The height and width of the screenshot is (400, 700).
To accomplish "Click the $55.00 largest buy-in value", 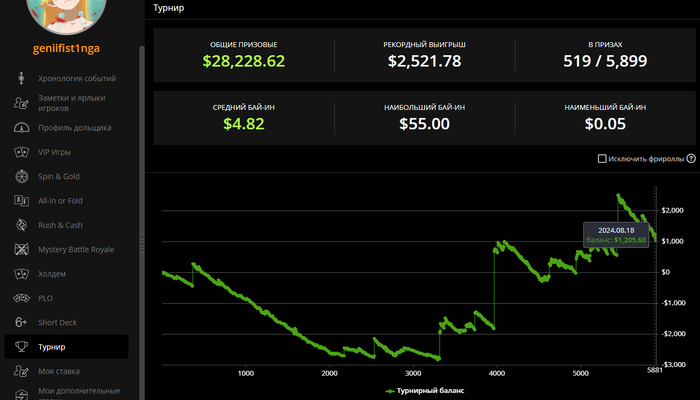I will coord(424,124).
